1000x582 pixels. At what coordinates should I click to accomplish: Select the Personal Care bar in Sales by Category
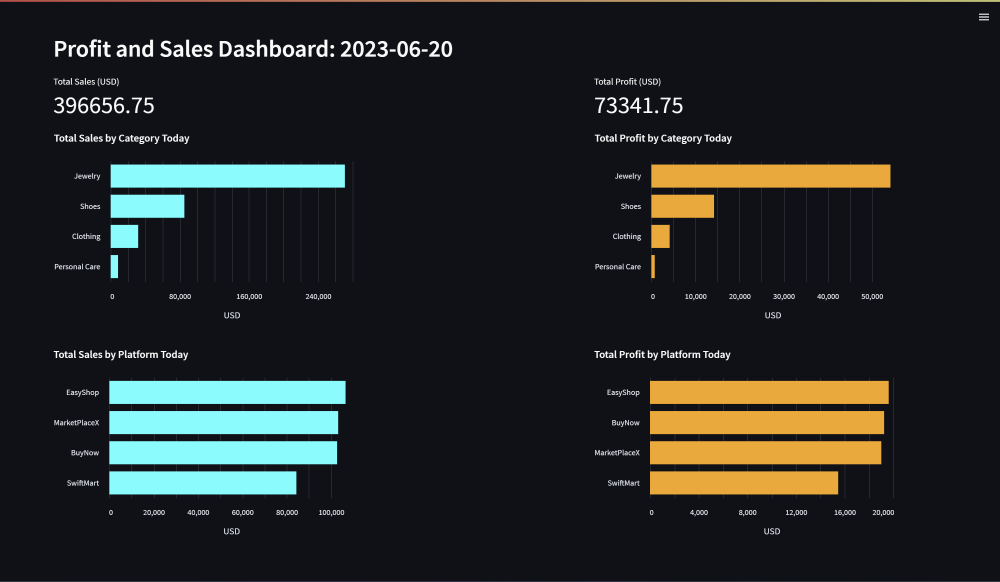(114, 267)
